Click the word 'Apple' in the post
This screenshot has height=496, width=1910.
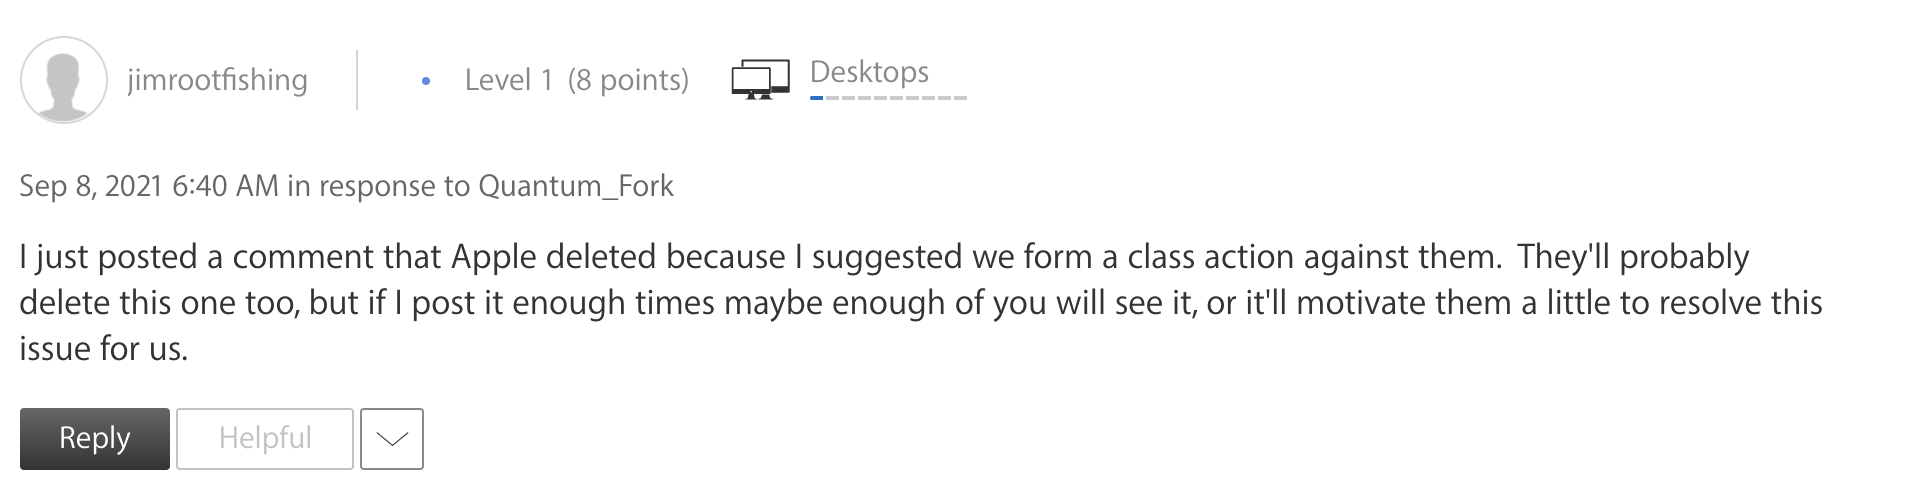[494, 257]
